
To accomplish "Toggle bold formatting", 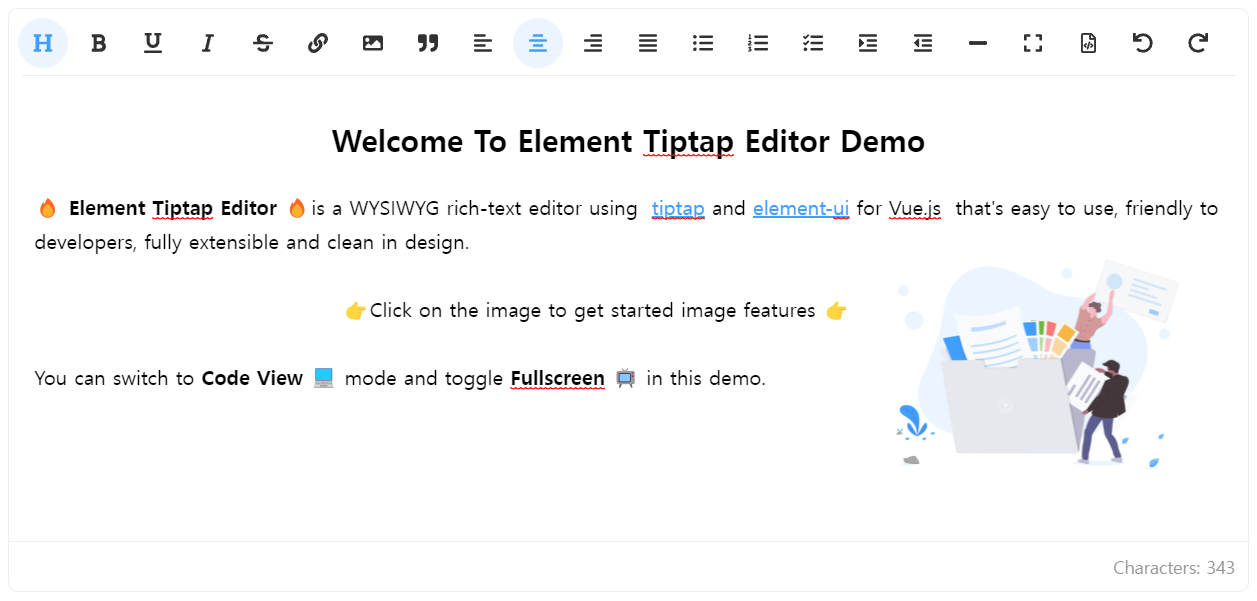I will tap(98, 43).
